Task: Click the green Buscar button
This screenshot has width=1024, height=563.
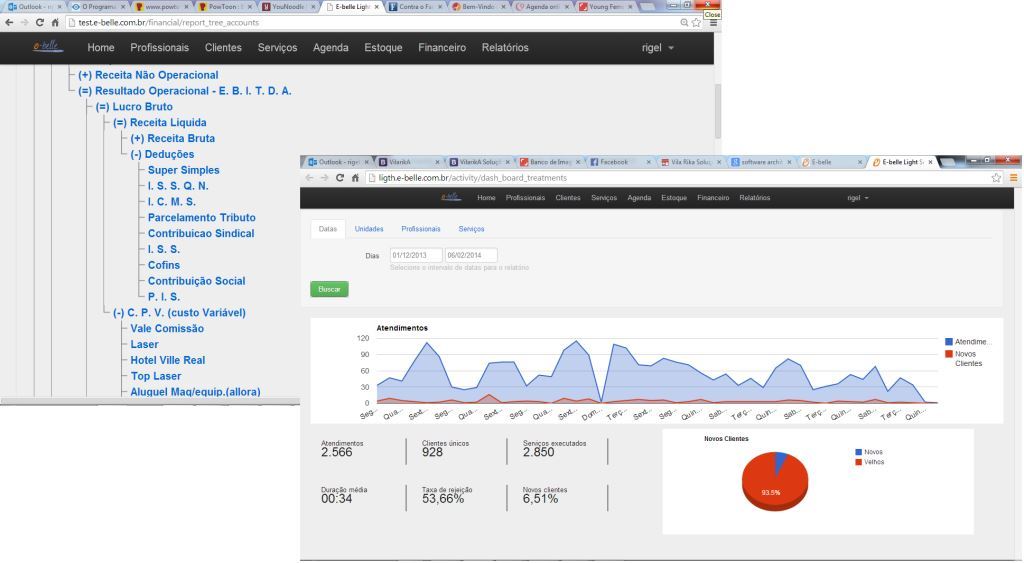Action: click(x=329, y=289)
